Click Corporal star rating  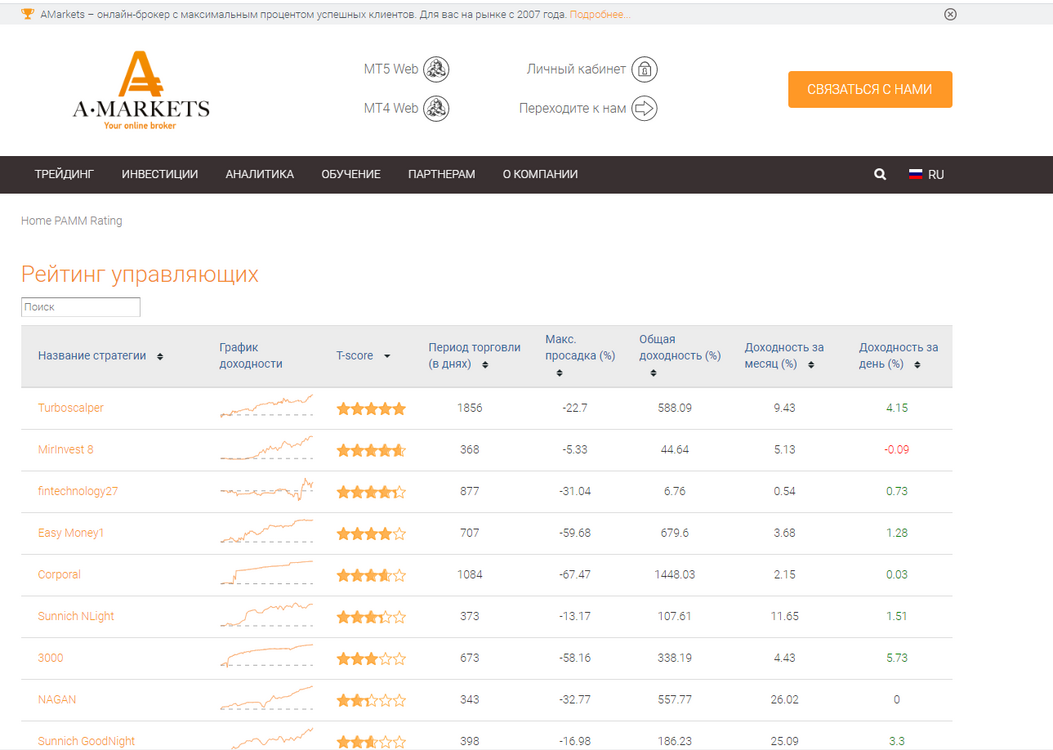click(x=371, y=575)
